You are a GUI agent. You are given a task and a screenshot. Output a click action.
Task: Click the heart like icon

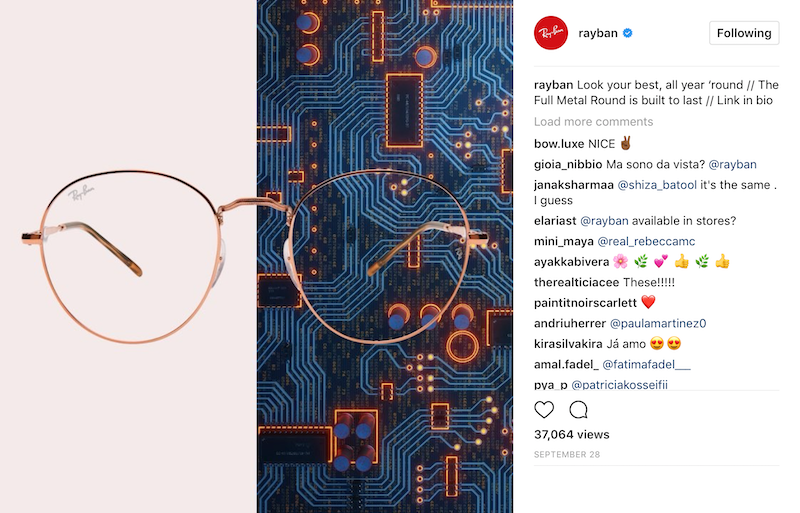pyautogui.click(x=544, y=409)
